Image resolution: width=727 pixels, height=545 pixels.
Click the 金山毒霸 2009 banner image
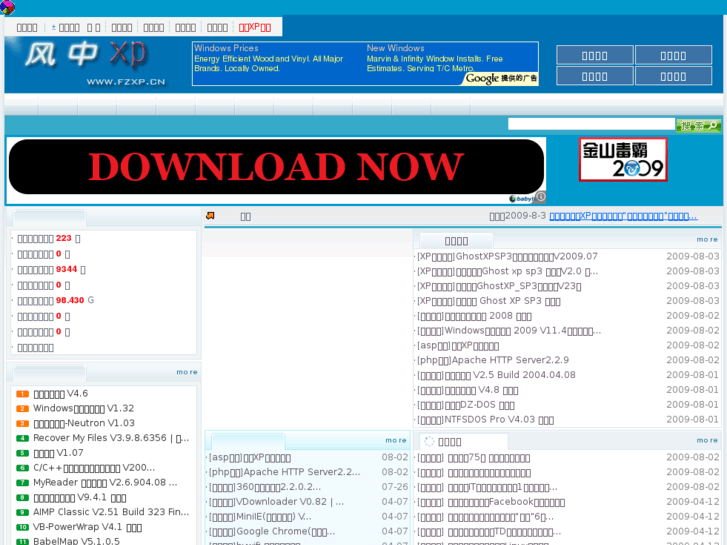(623, 159)
